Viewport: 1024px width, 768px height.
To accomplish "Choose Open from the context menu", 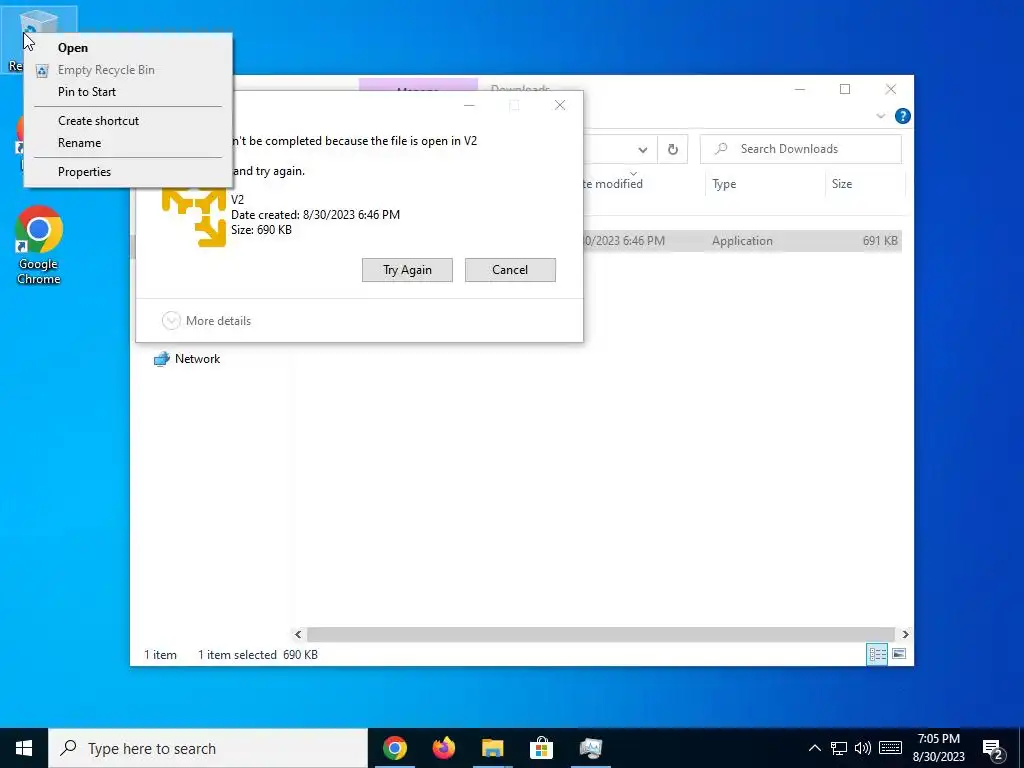I will 128,48.
